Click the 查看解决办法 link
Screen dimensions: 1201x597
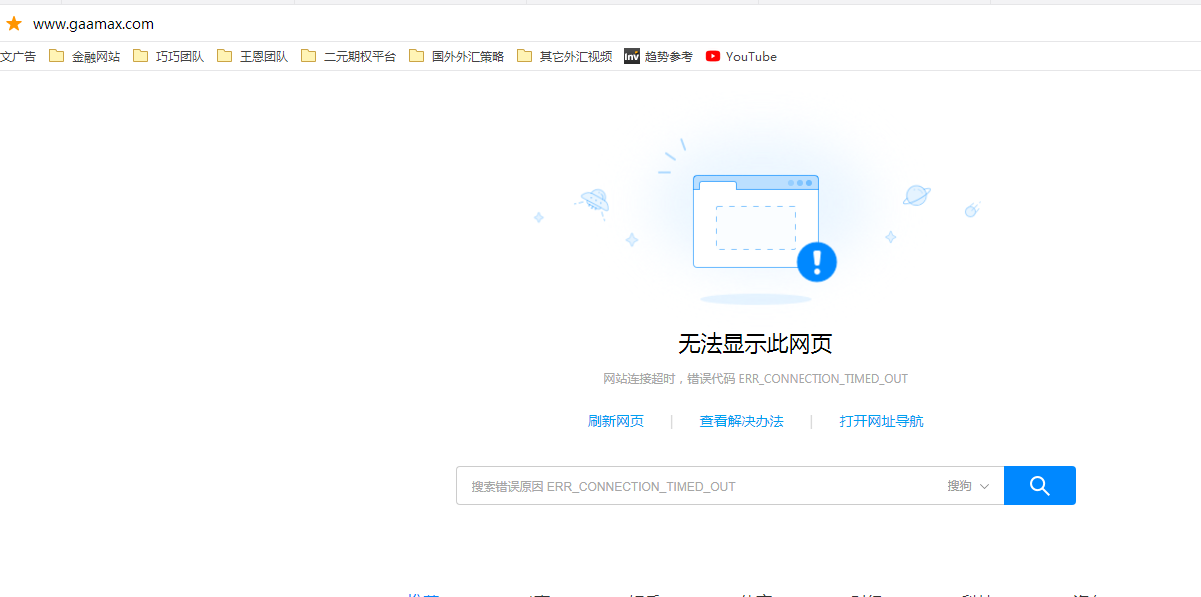(741, 422)
